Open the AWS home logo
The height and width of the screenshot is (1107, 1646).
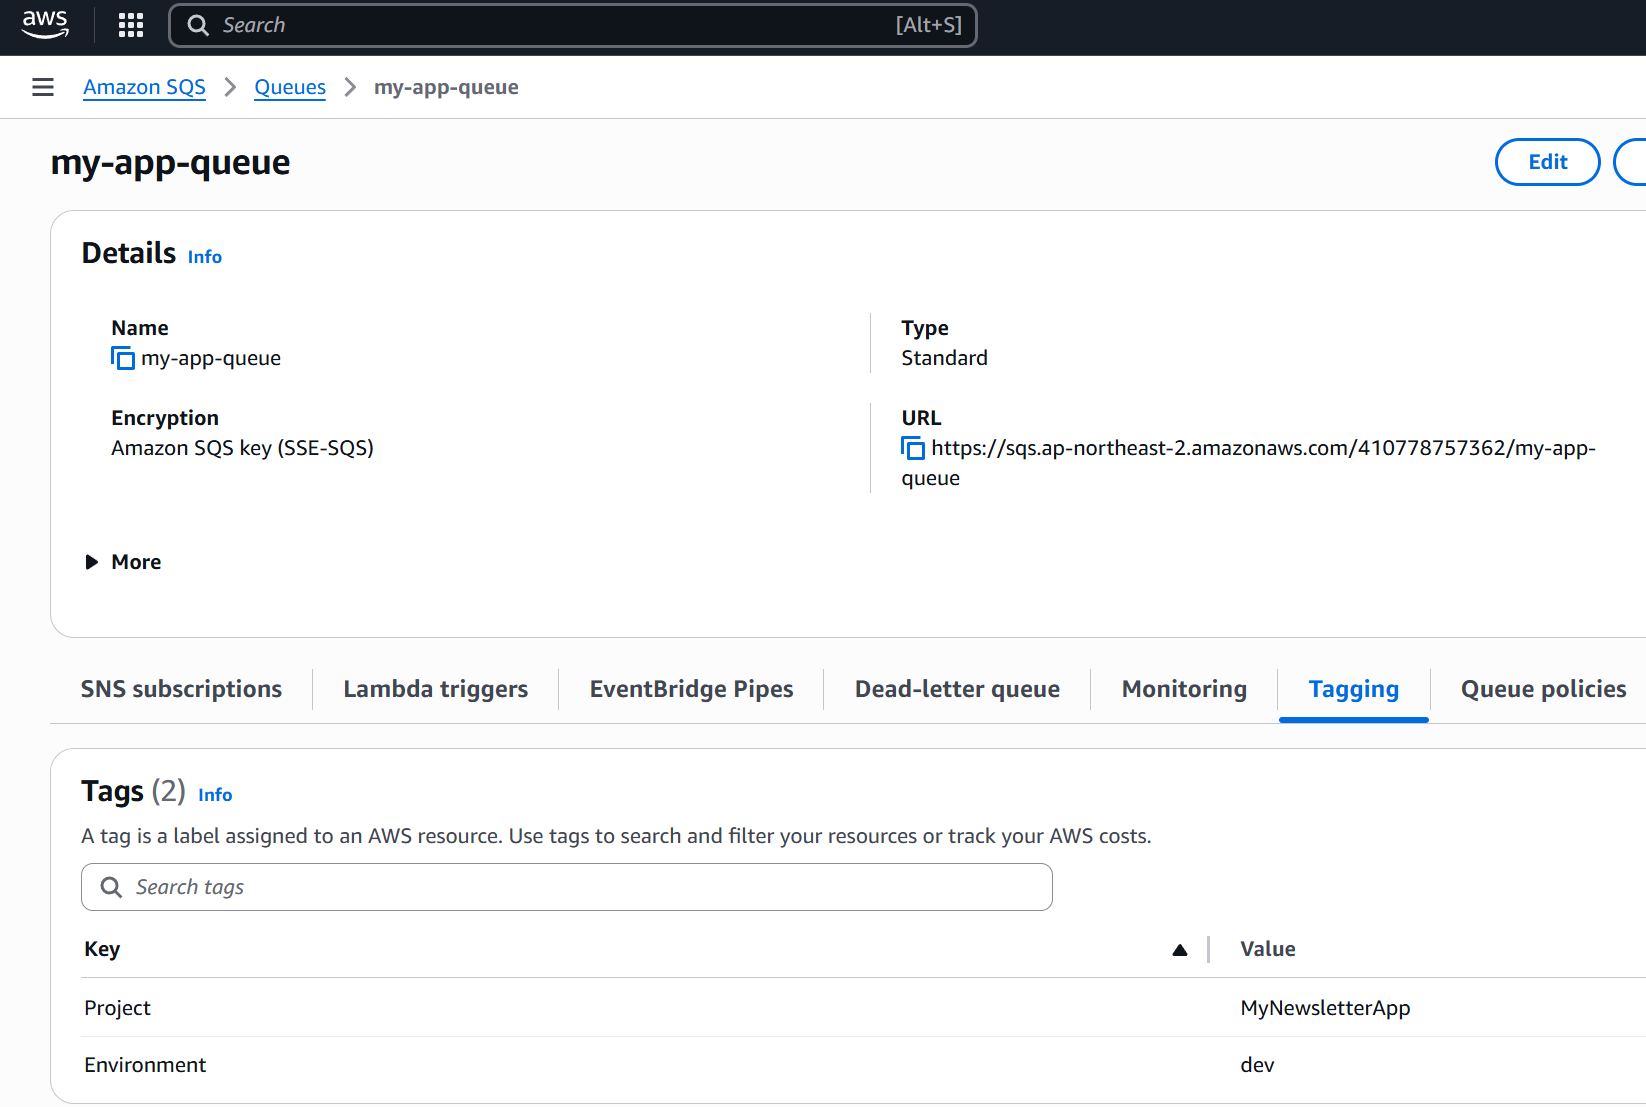pos(45,24)
